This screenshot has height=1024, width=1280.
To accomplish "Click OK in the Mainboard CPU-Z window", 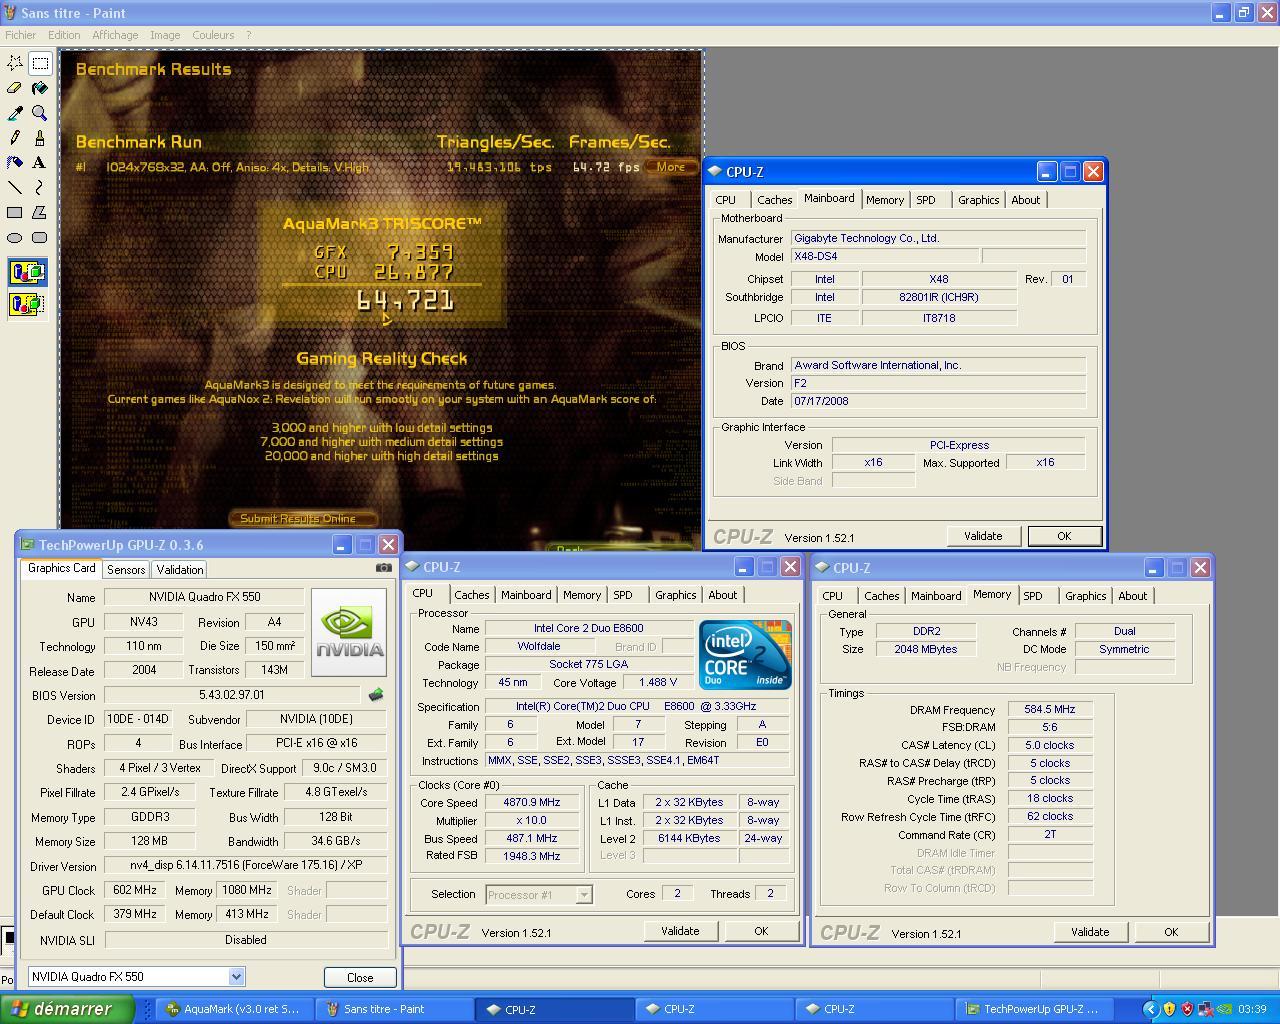I will pos(1064,536).
